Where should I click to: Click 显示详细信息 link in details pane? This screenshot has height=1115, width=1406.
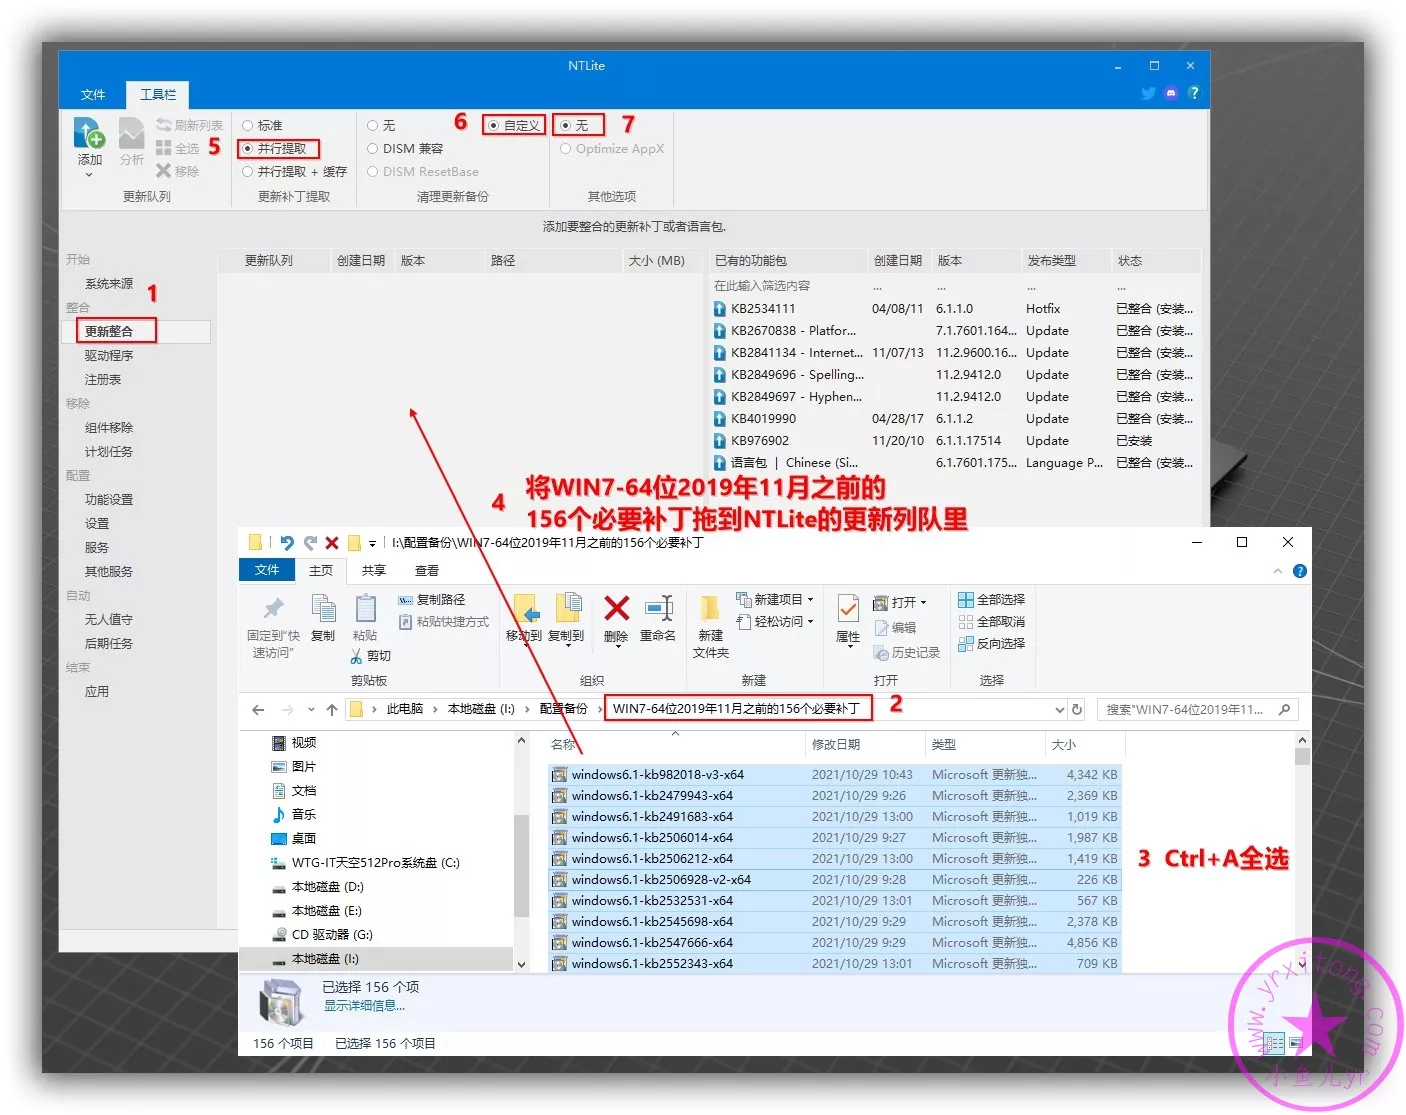364,1005
